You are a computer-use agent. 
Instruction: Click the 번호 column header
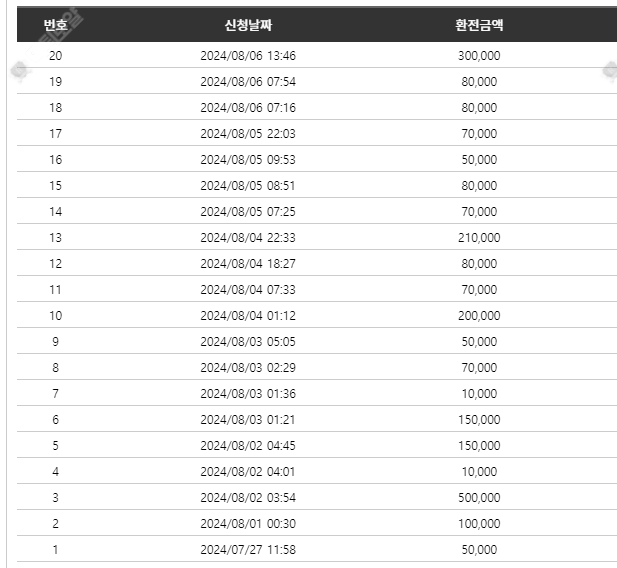[x=55, y=25]
